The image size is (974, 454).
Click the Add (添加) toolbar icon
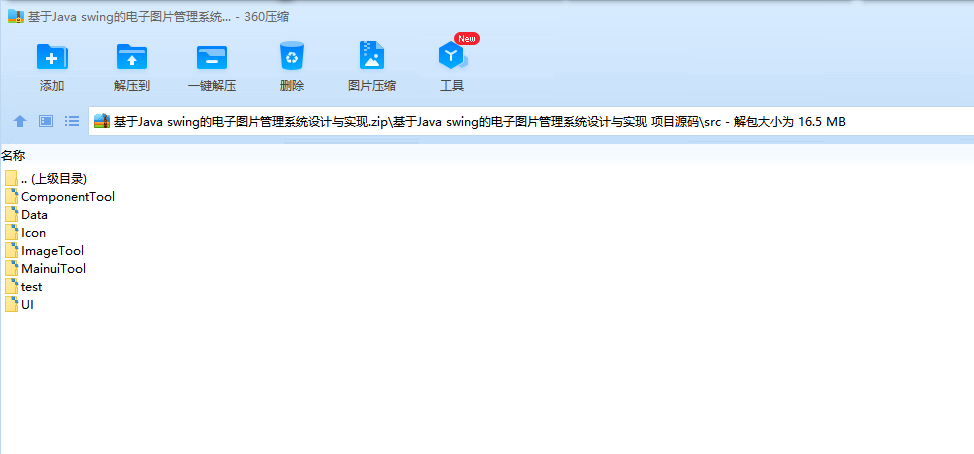tap(52, 57)
